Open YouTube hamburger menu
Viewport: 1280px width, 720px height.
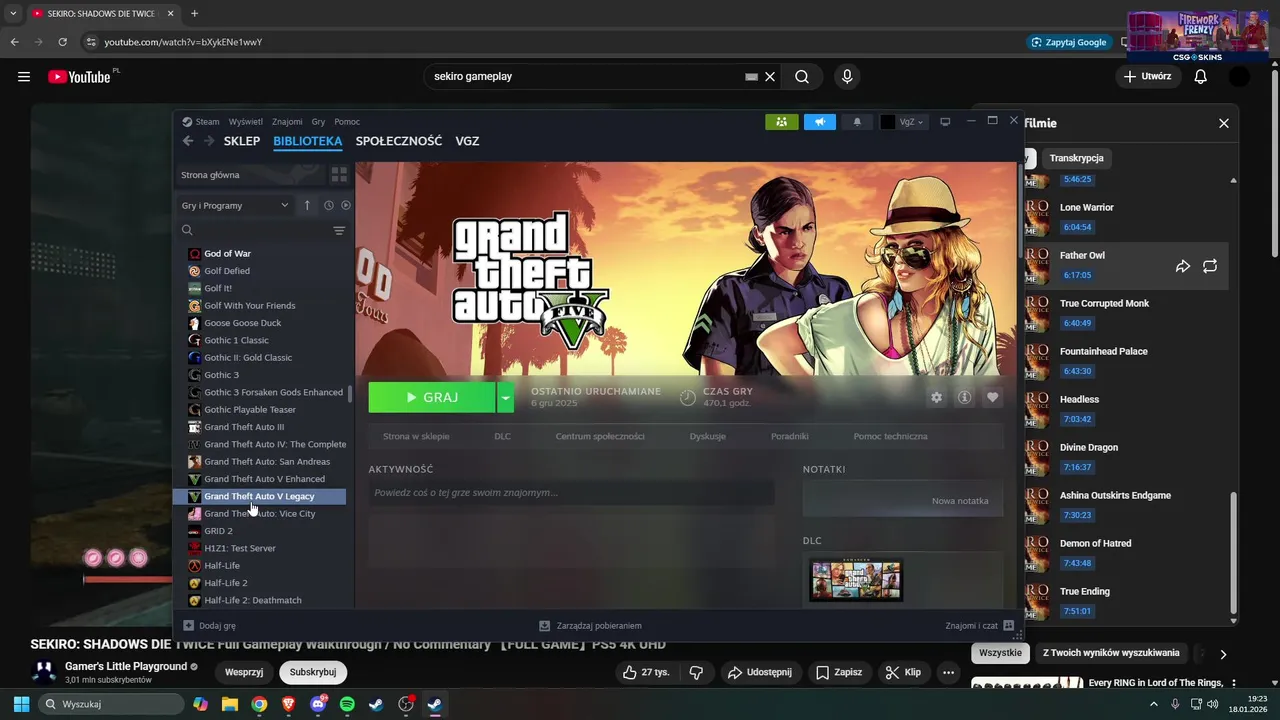[24, 76]
